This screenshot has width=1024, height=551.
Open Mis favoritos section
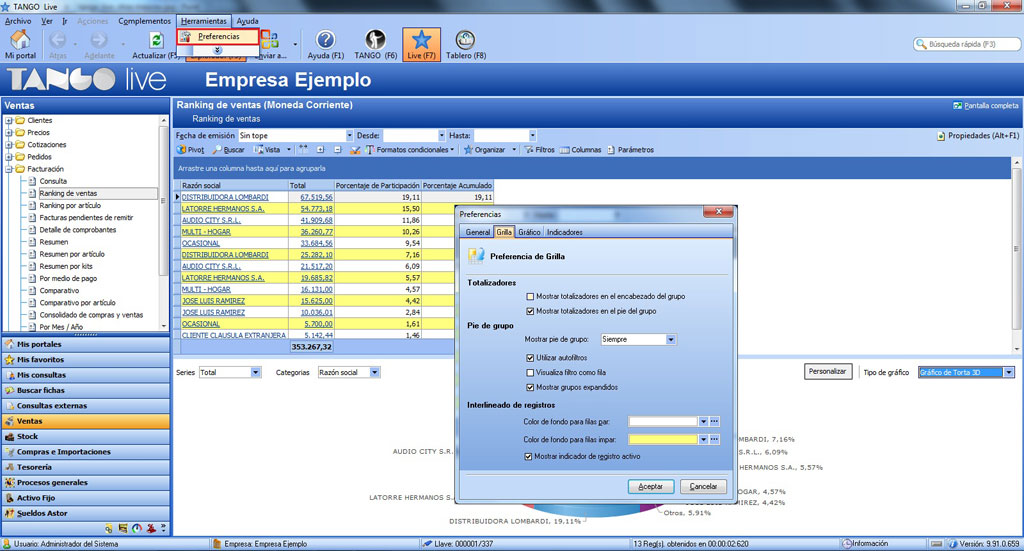tap(86, 360)
